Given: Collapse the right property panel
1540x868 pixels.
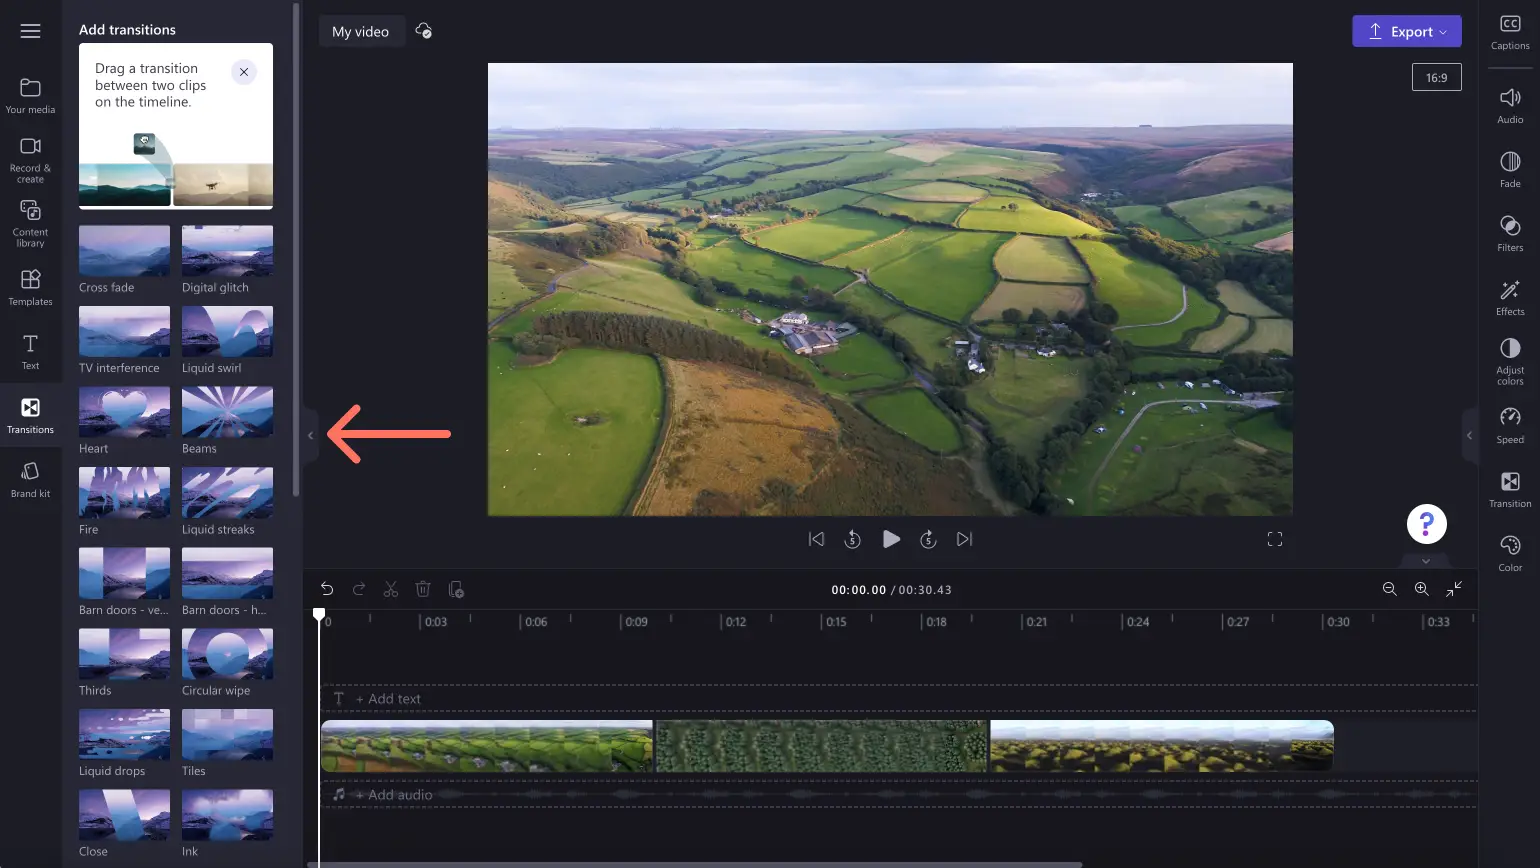Looking at the screenshot, I should [x=1469, y=435].
